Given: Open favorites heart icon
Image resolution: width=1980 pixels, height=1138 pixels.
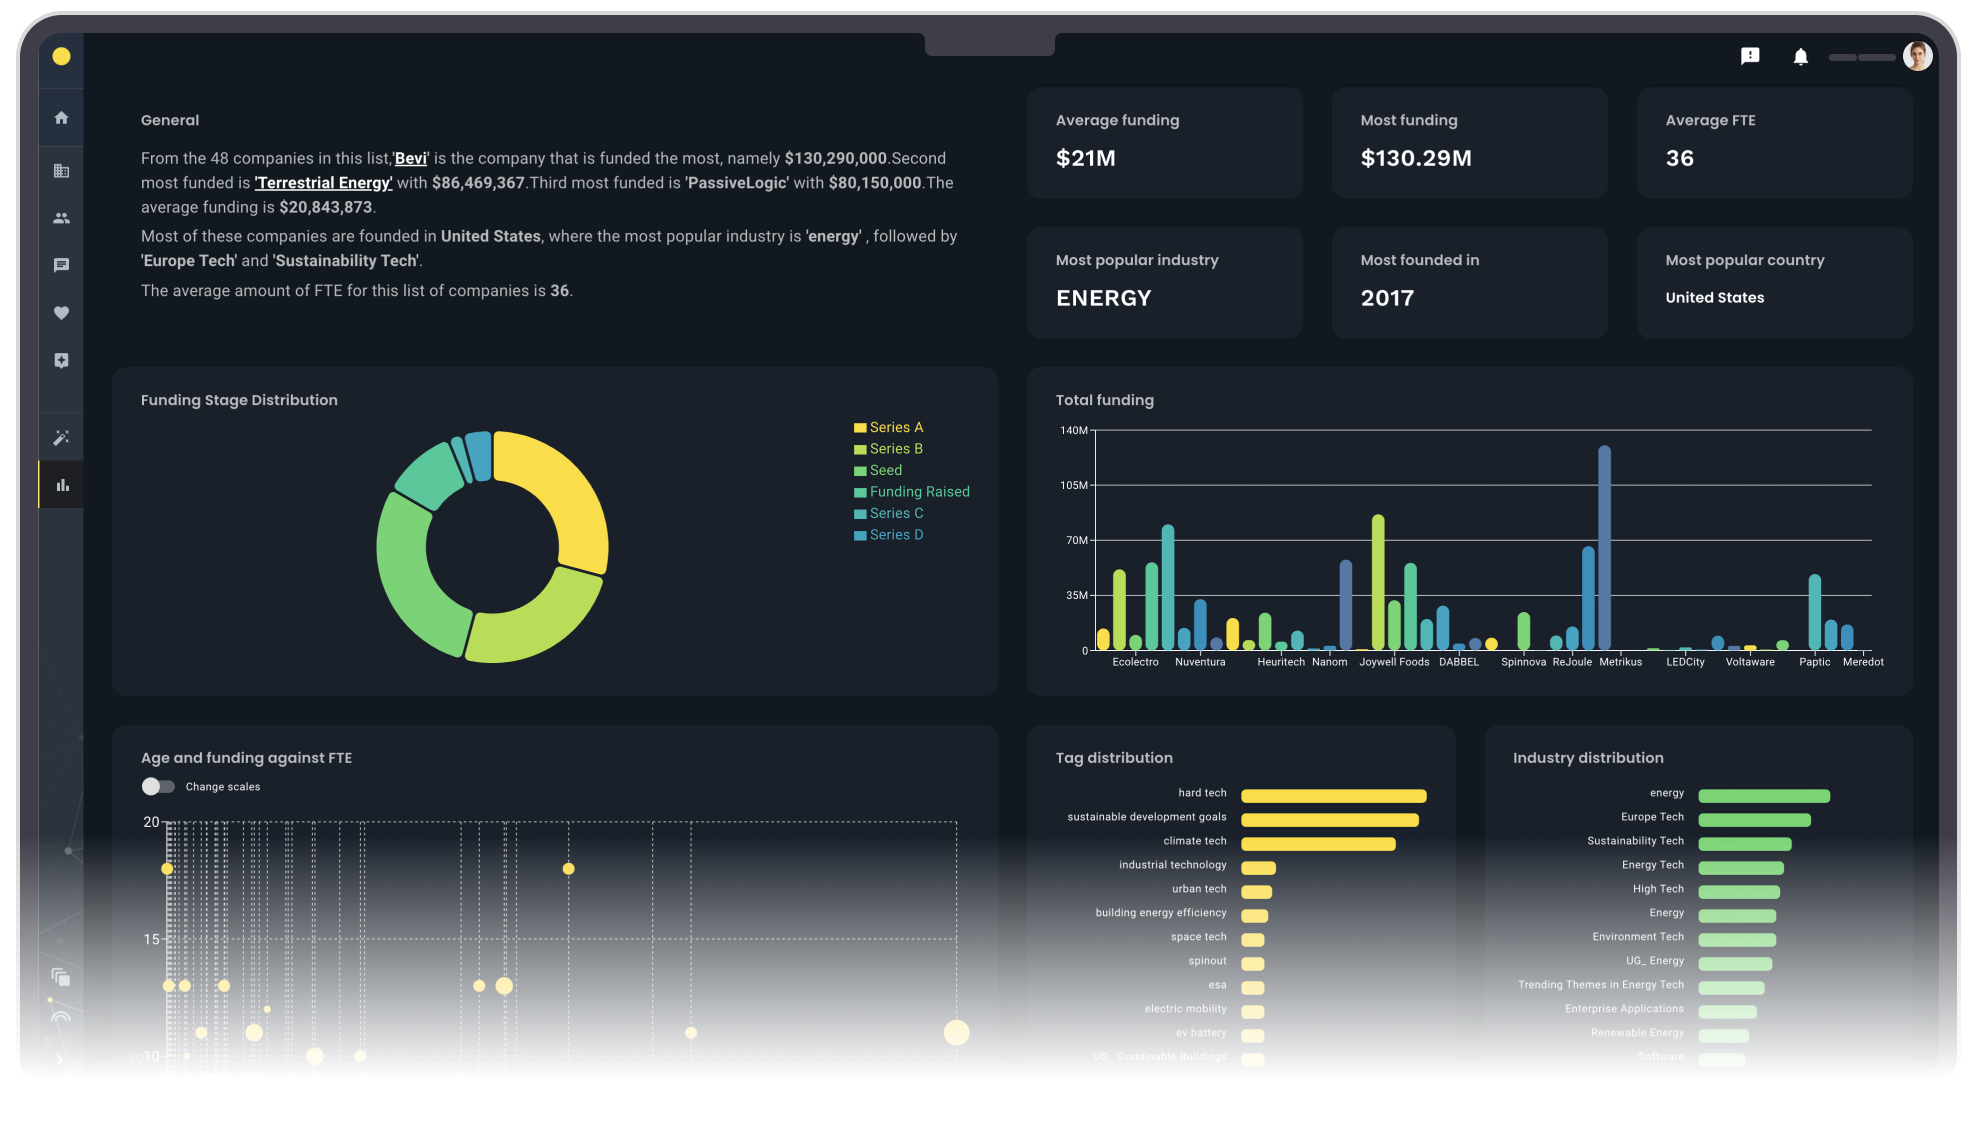Looking at the screenshot, I should (61, 313).
